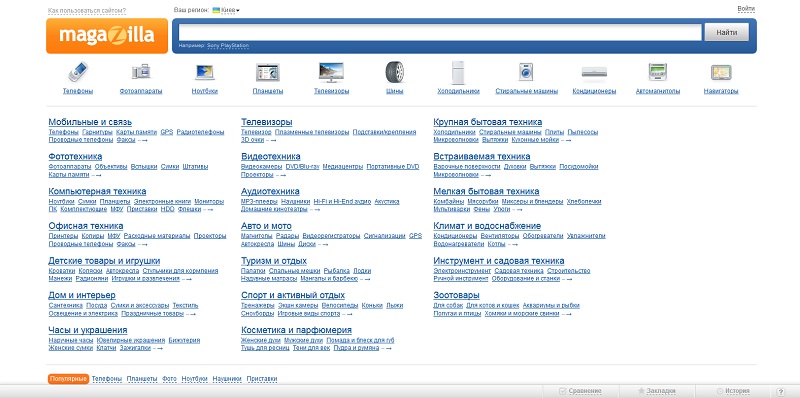The image size is (800, 398).
Task: Open the Авто и мото category
Action: pyautogui.click(x=266, y=226)
